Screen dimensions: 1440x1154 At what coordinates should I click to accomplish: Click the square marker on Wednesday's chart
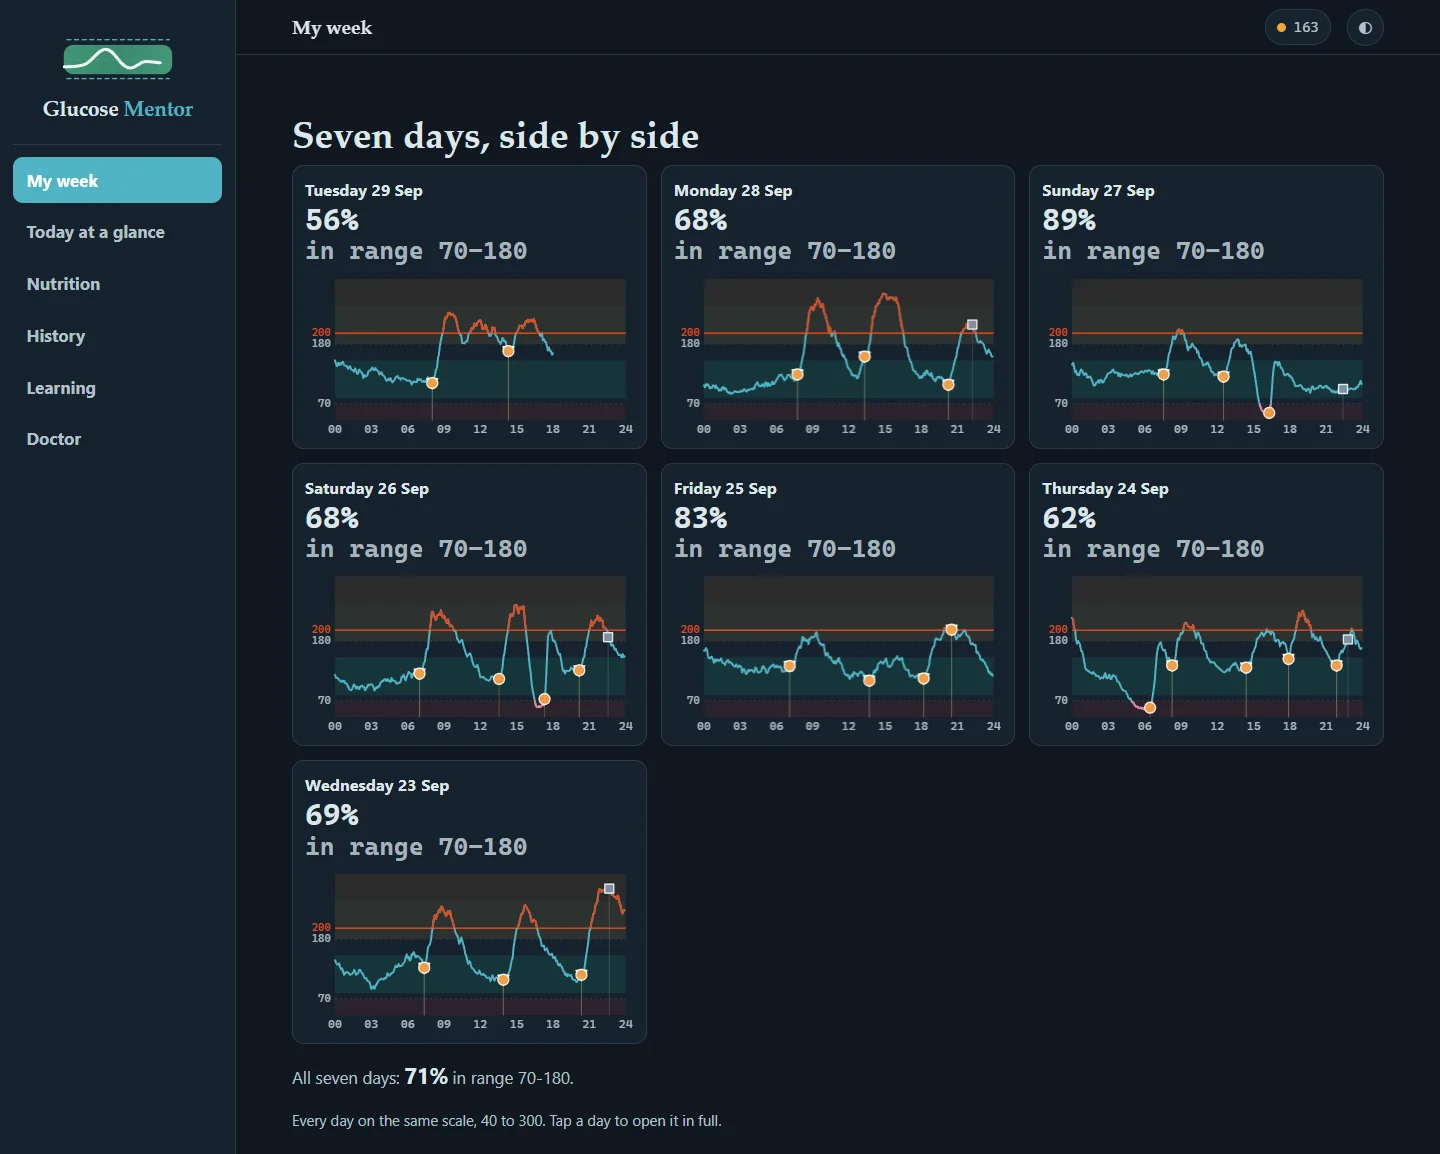point(610,888)
